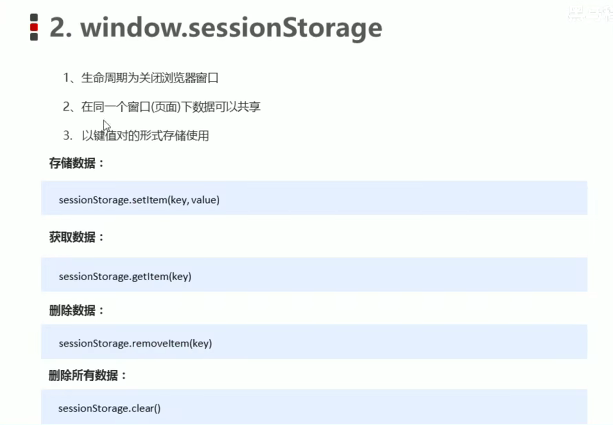Screen dimensions: 613x425
Task: Click the empty right side of the setItem code block
Action: pyautogui.click(x=450, y=199)
